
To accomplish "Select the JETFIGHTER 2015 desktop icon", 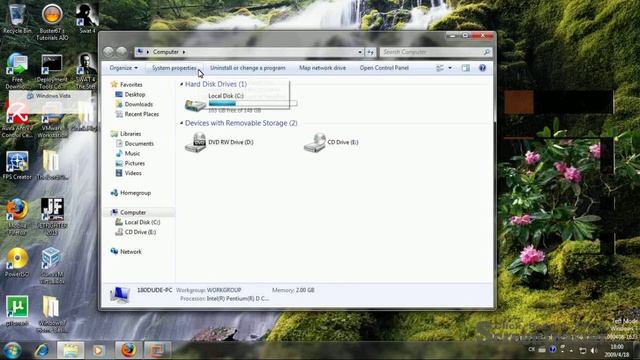I will (x=52, y=217).
